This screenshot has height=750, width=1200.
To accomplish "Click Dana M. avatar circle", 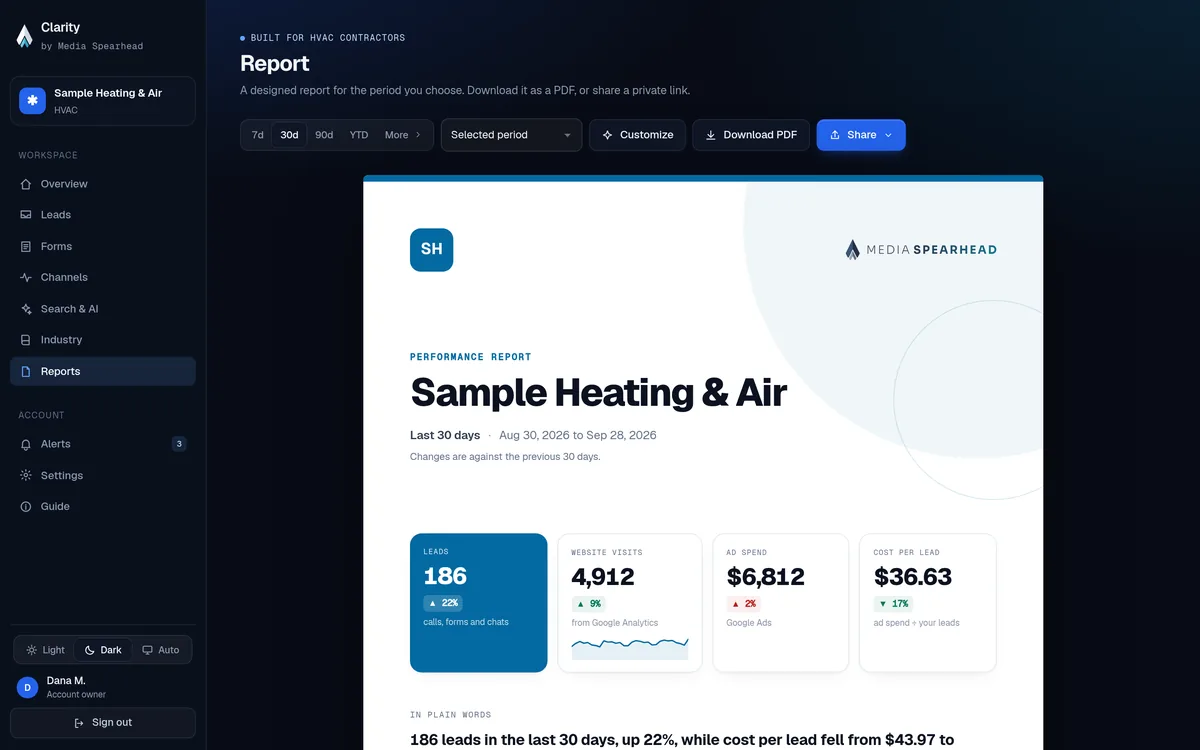I will 28,687.
